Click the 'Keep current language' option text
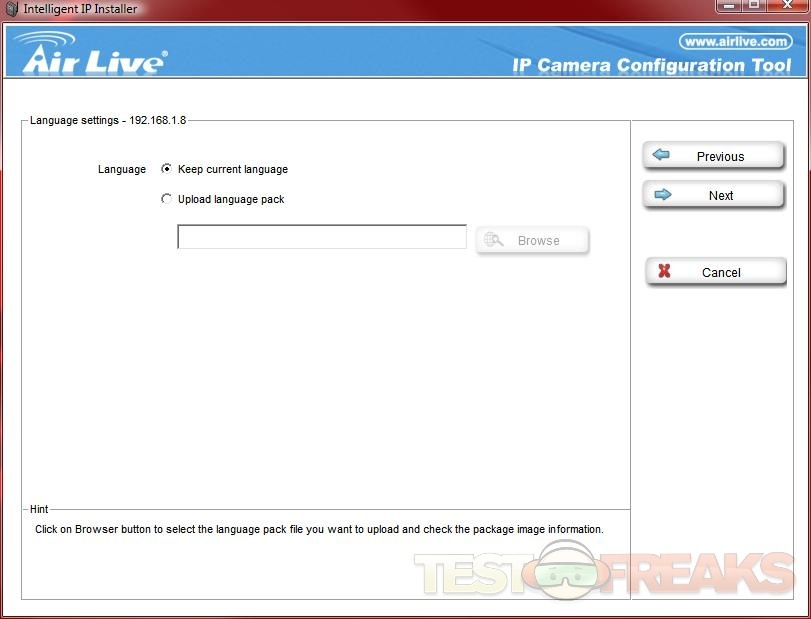The height and width of the screenshot is (619, 811). click(232, 170)
